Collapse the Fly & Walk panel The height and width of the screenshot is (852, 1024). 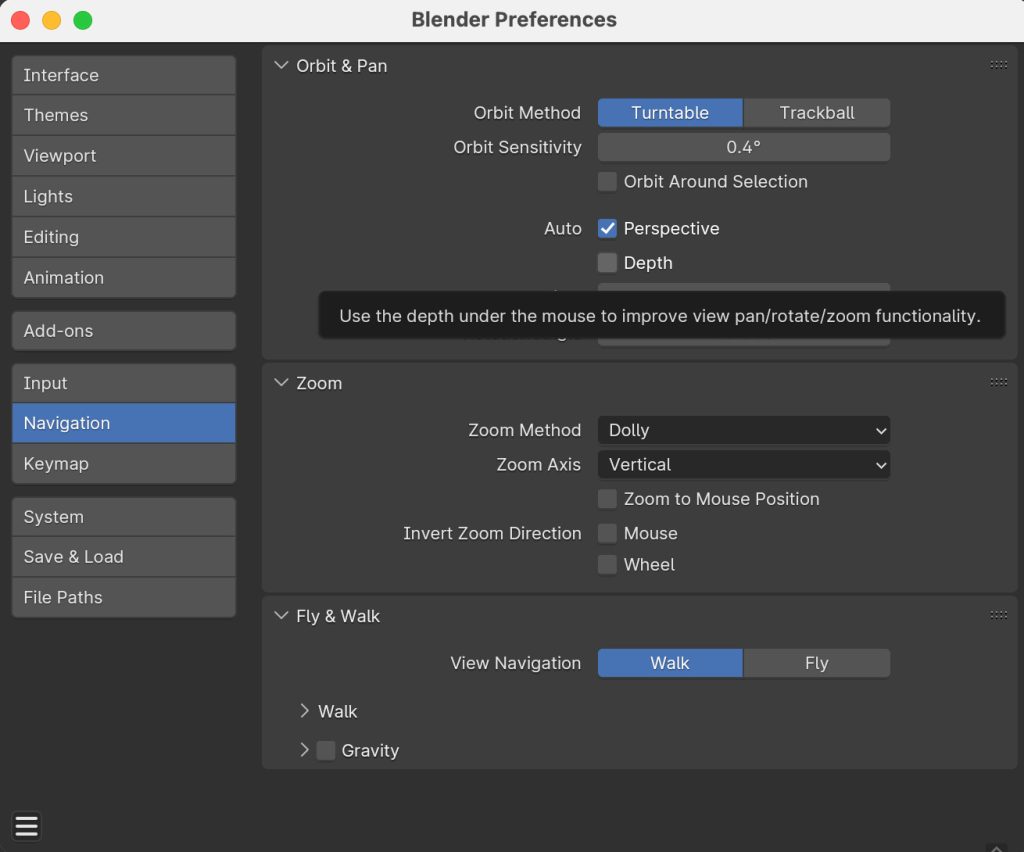click(x=281, y=616)
